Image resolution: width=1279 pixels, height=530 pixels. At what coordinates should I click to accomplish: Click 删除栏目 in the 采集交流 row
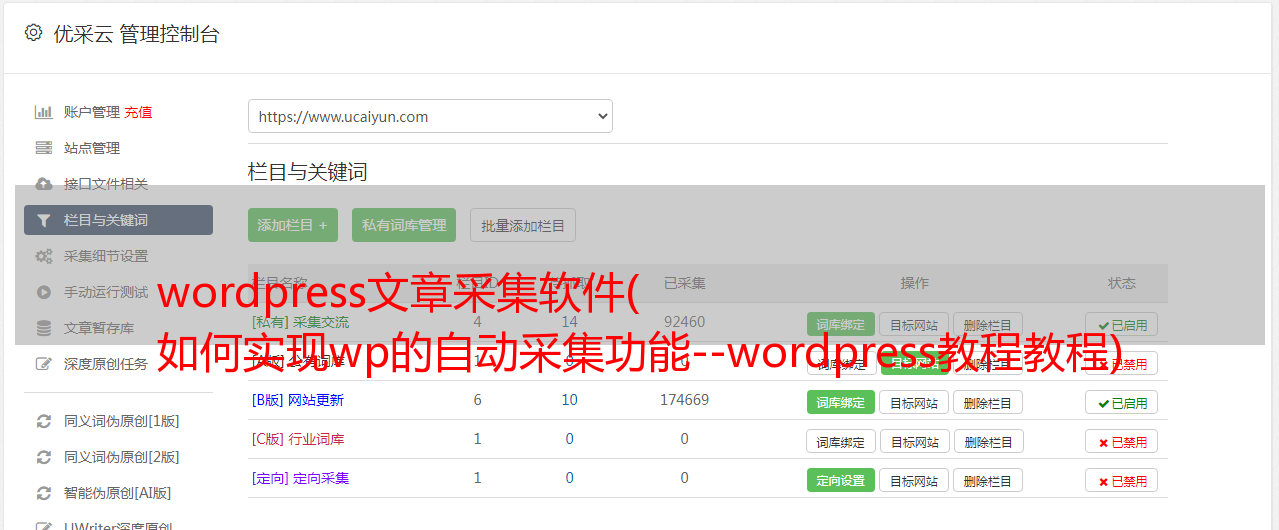coord(988,324)
